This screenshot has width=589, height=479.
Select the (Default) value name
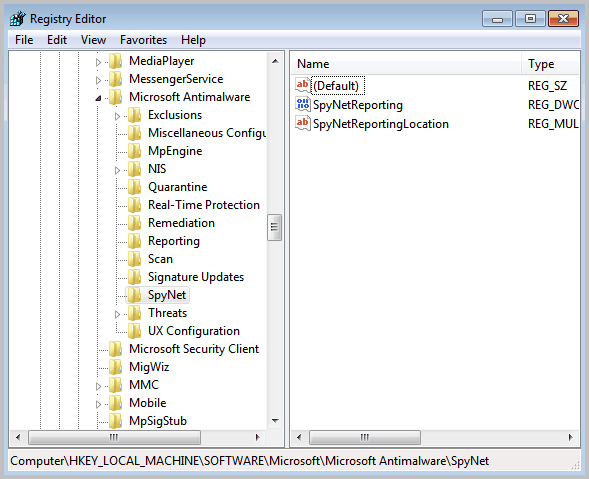point(337,86)
